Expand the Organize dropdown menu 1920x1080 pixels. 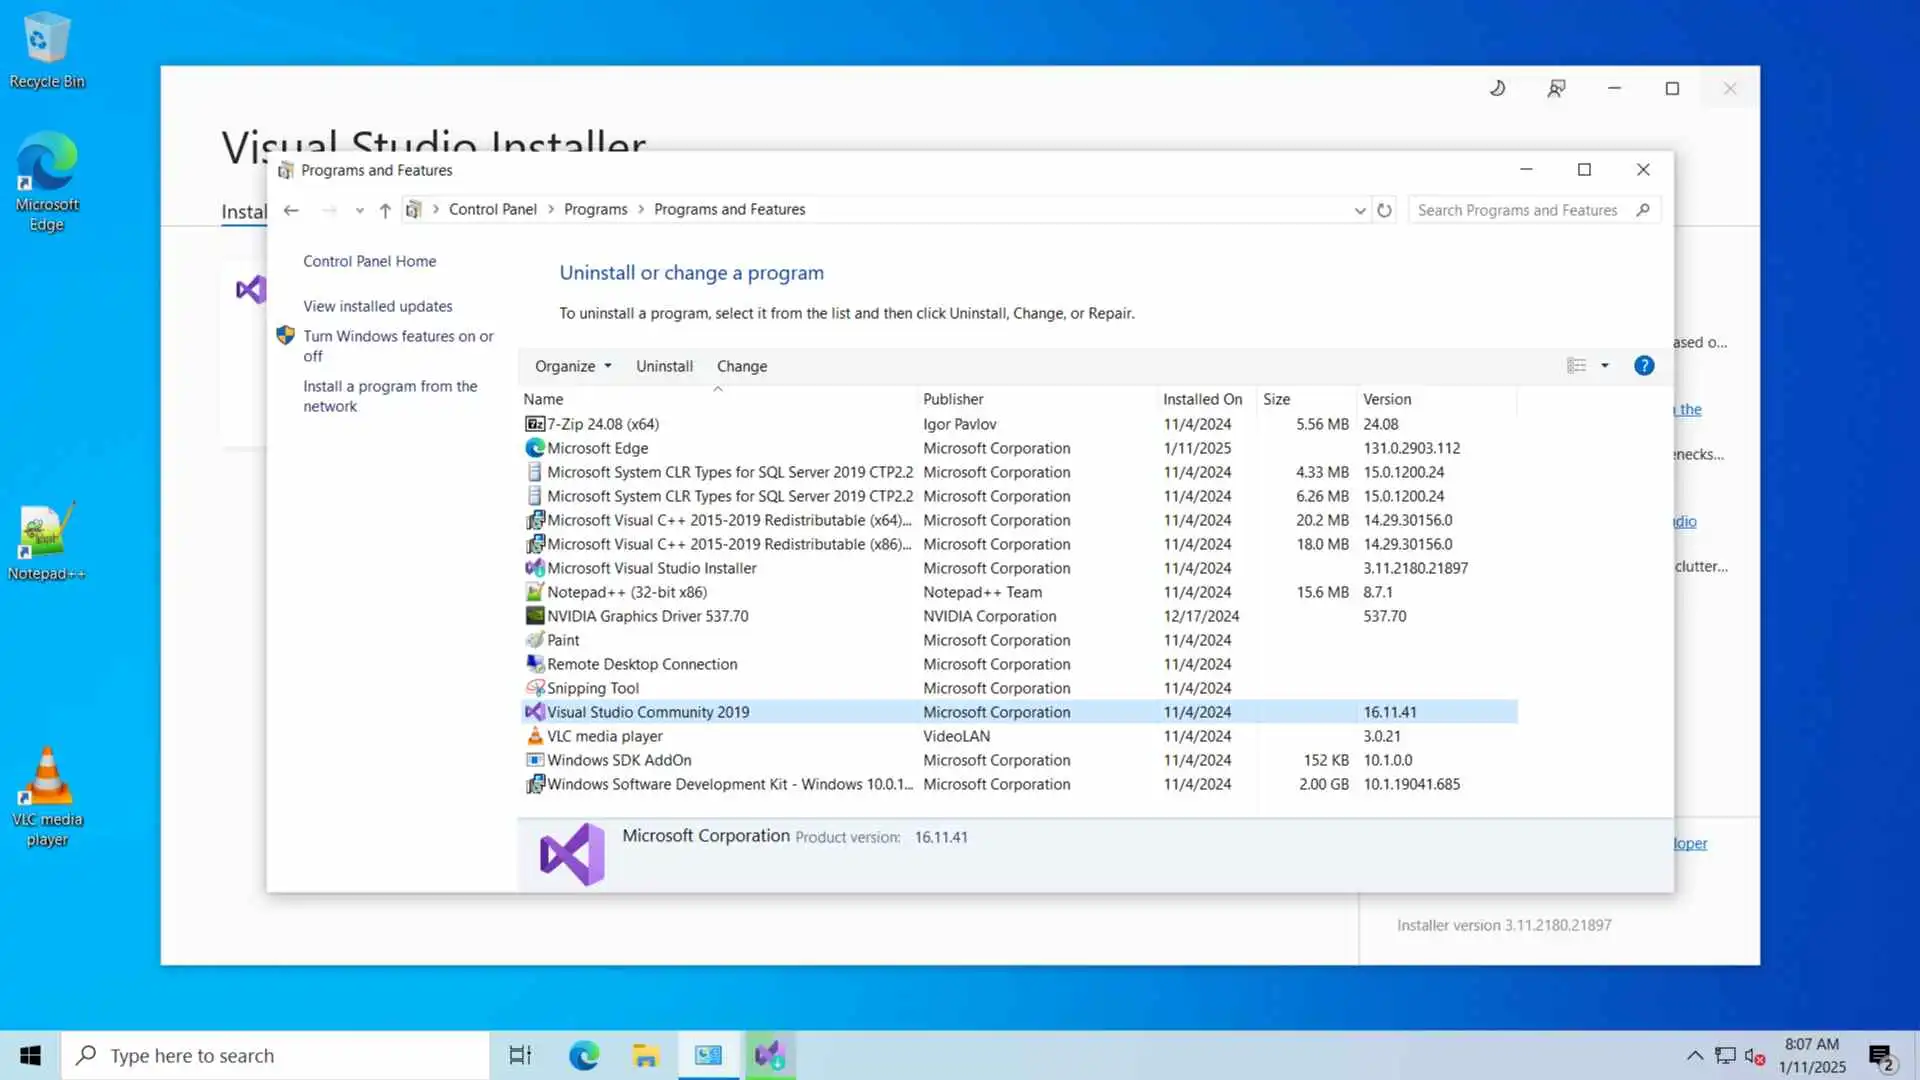pyautogui.click(x=573, y=366)
